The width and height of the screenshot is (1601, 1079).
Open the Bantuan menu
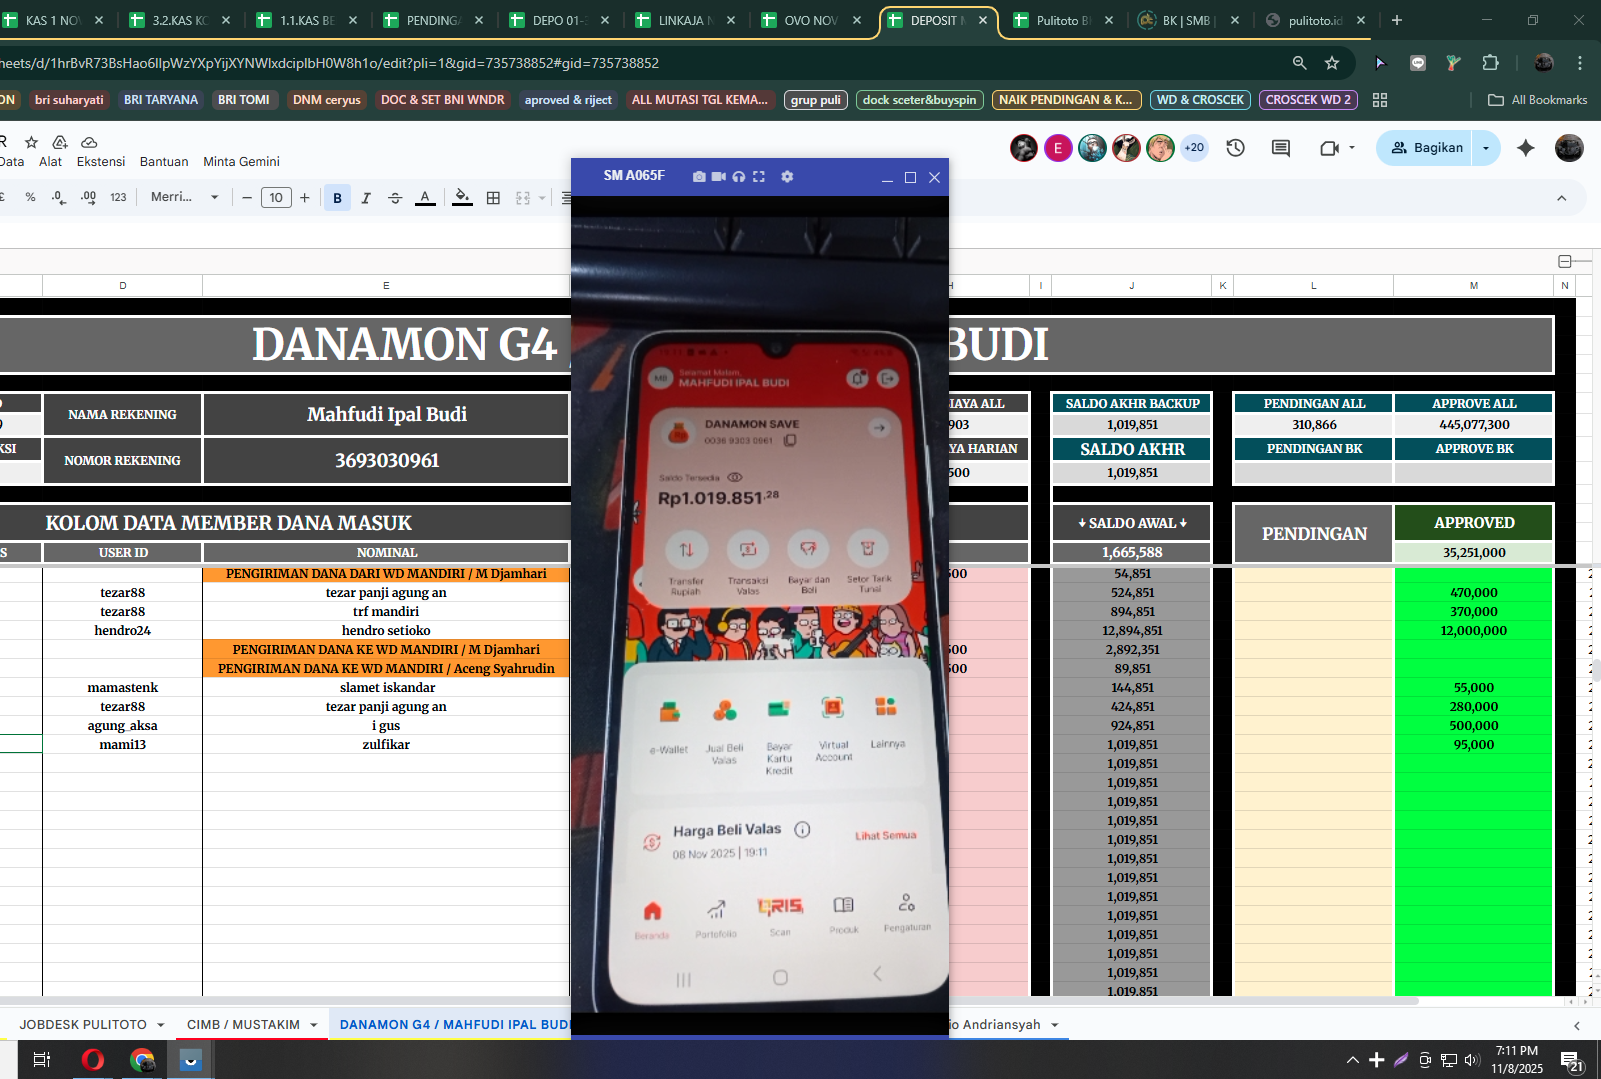pos(164,162)
